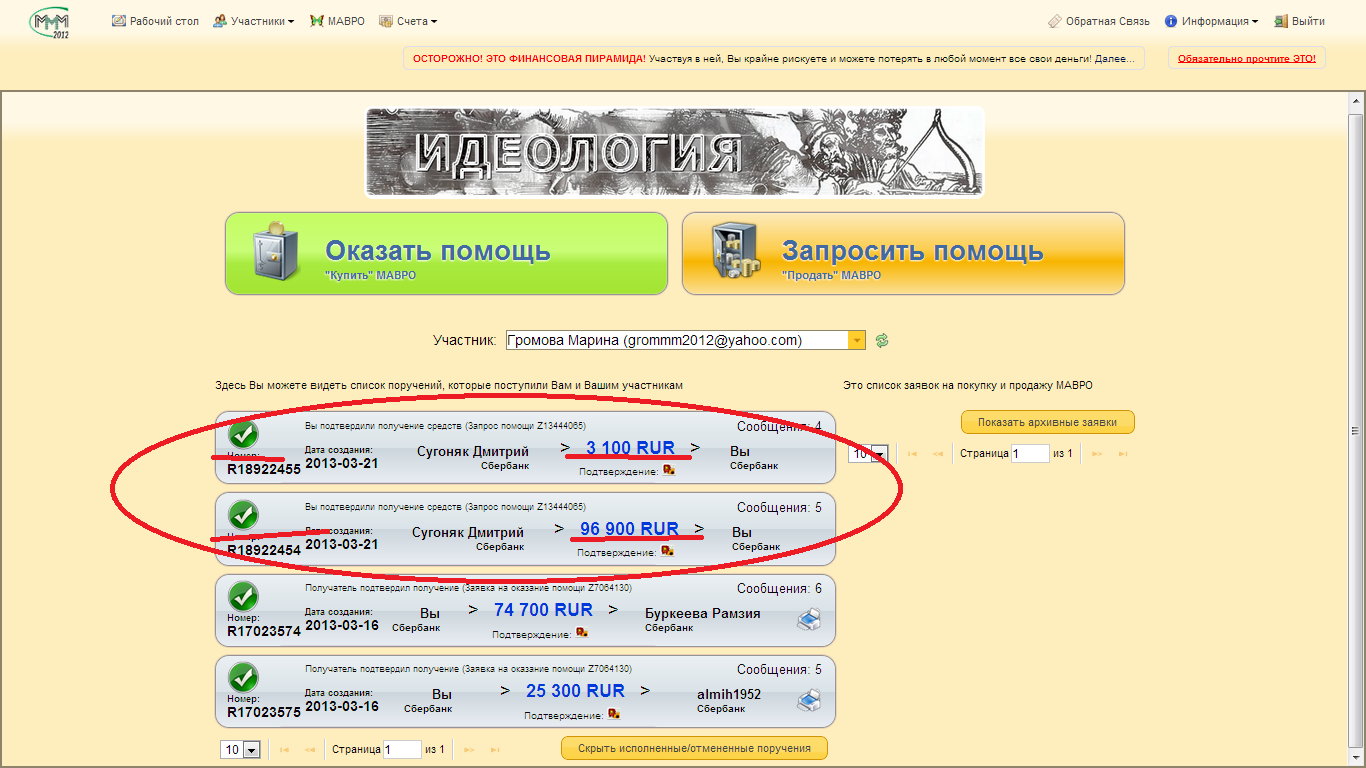The image size is (1366, 768).
Task: Click green checkmark of order R18922455
Action: coord(243,435)
